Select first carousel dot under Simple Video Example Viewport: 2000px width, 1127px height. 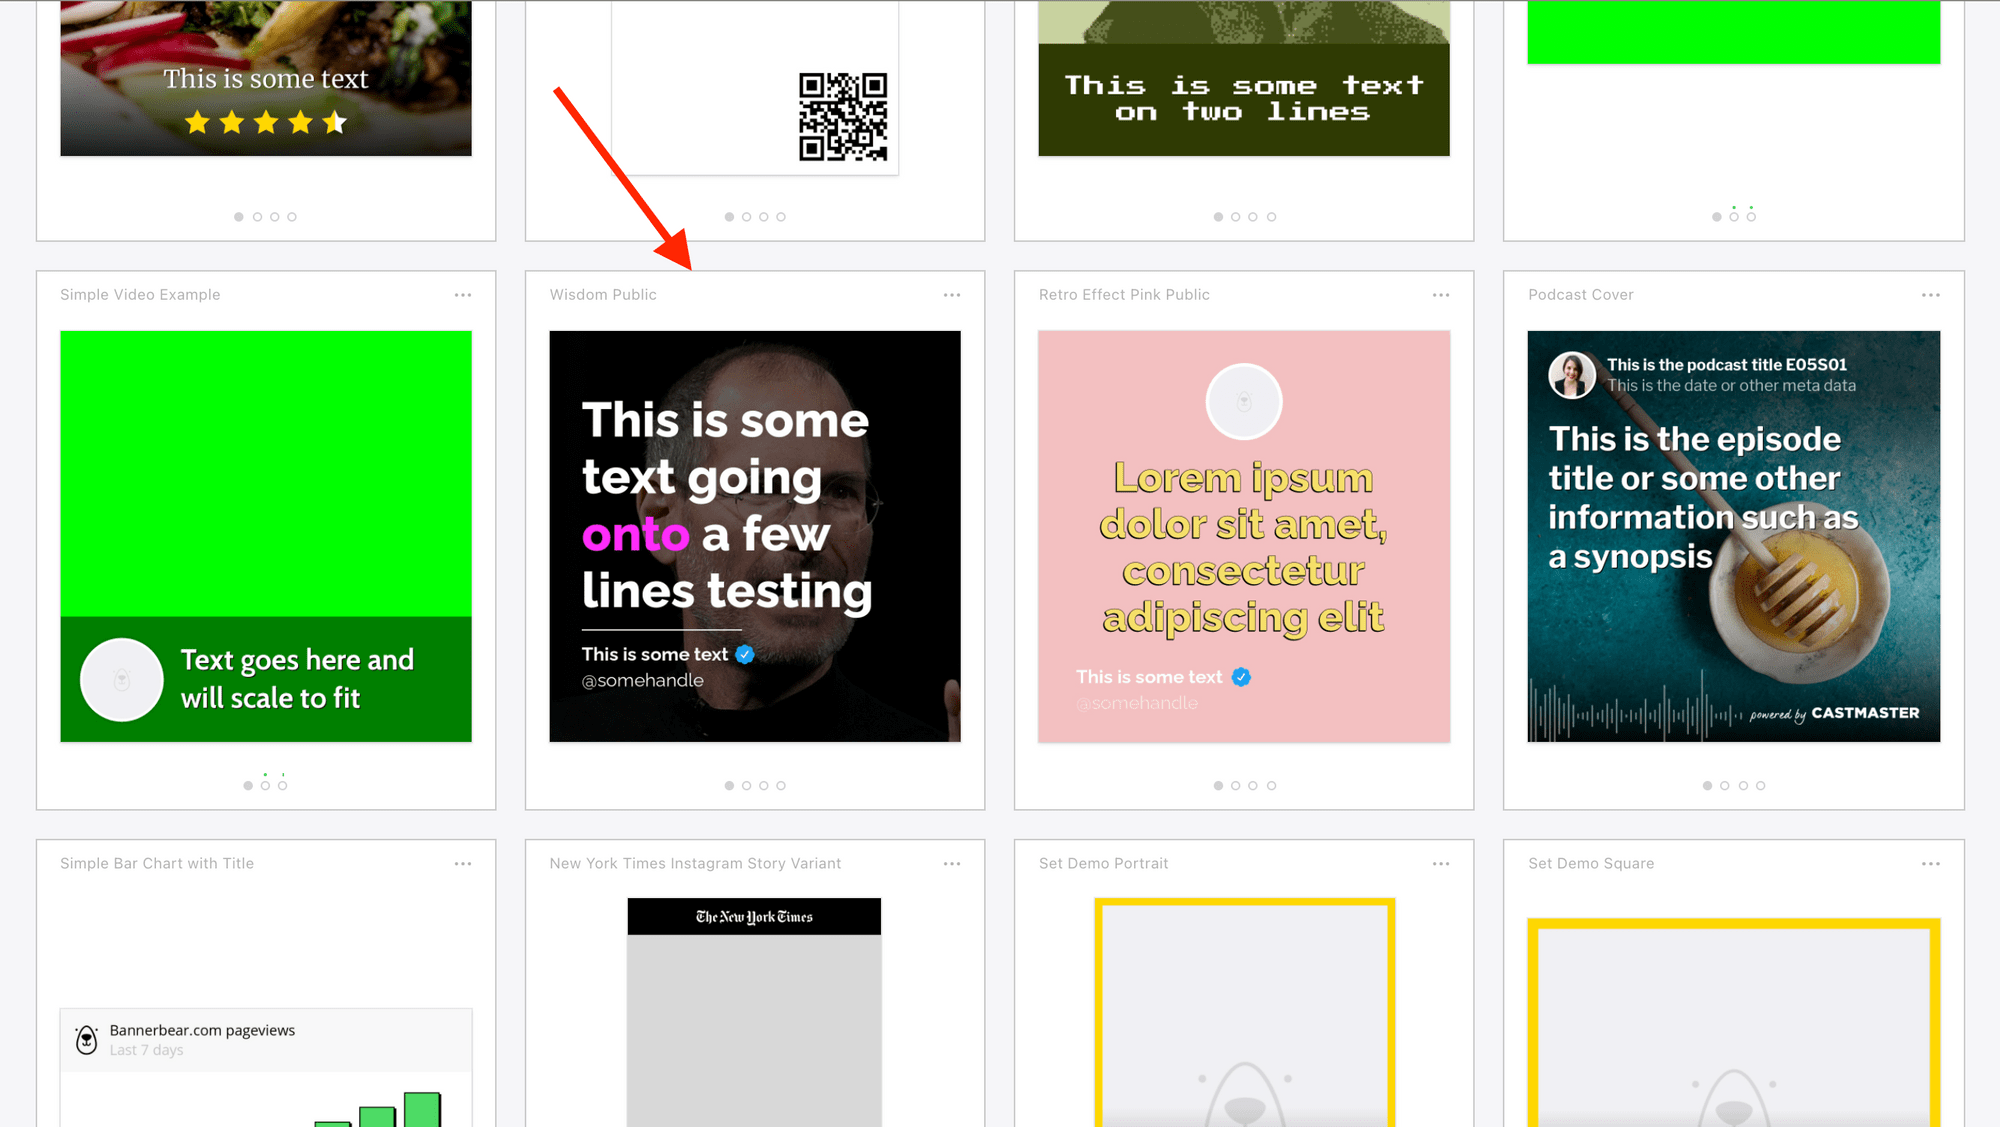click(248, 786)
